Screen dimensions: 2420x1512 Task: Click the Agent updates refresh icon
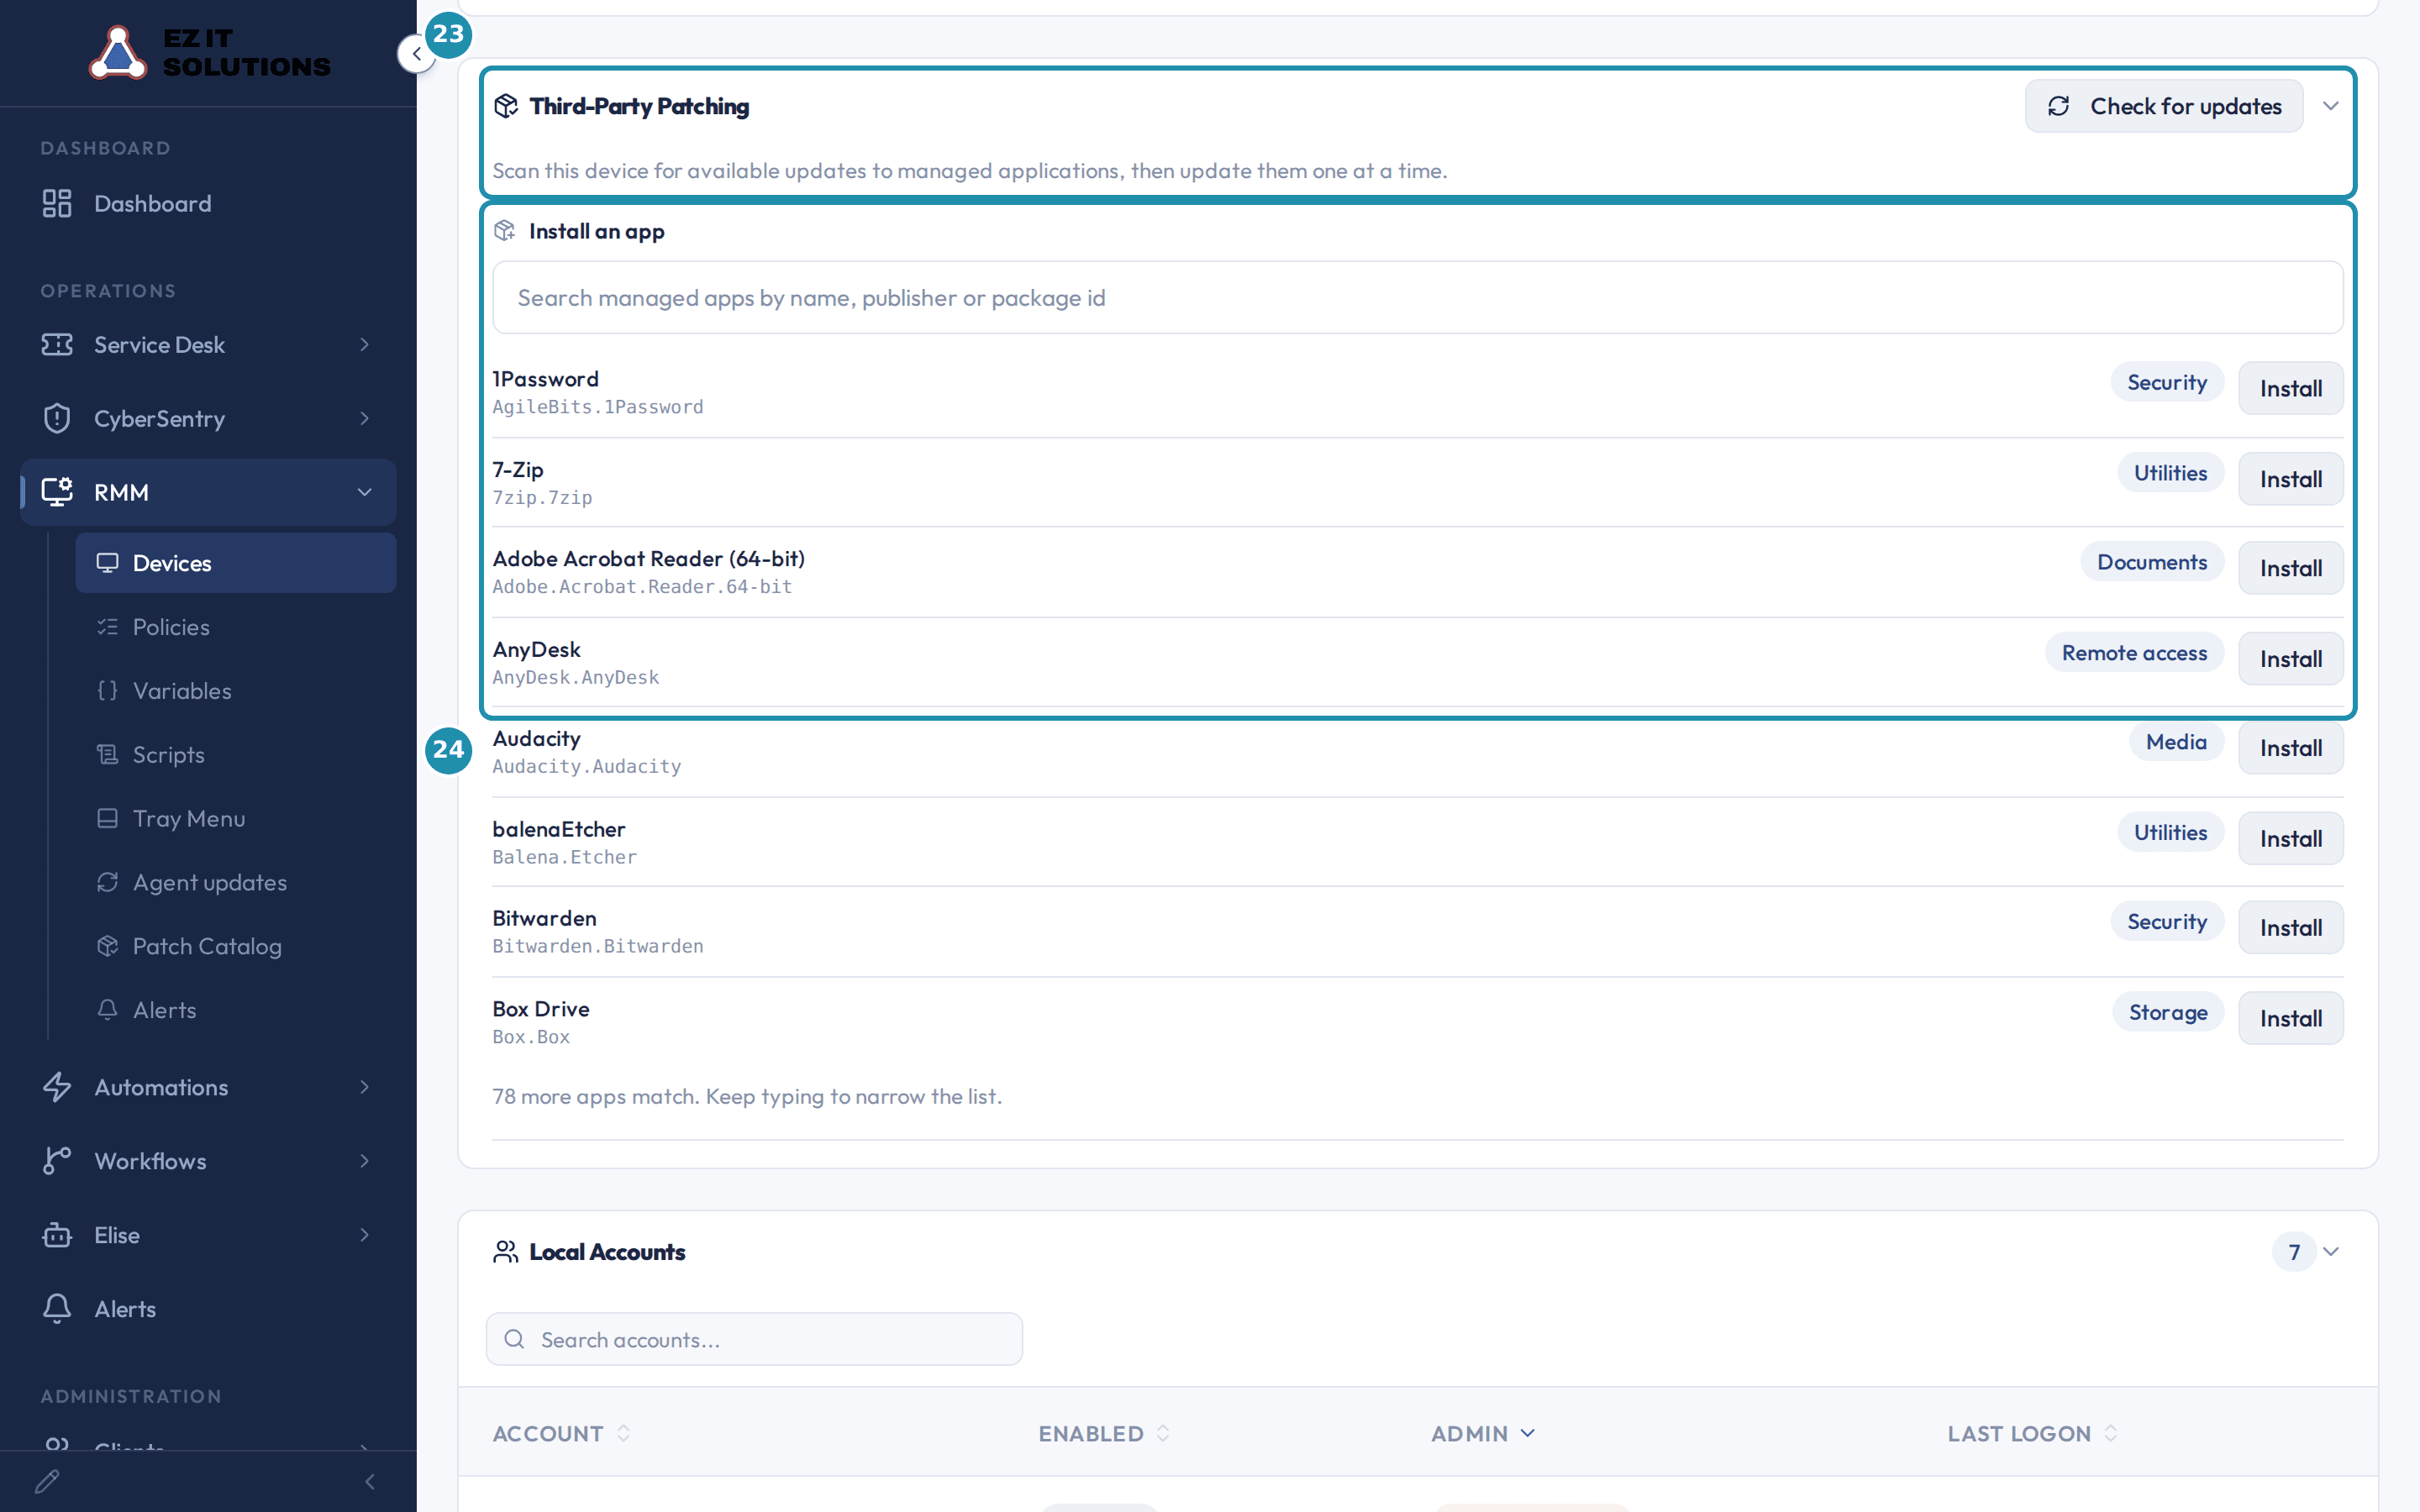tap(107, 882)
